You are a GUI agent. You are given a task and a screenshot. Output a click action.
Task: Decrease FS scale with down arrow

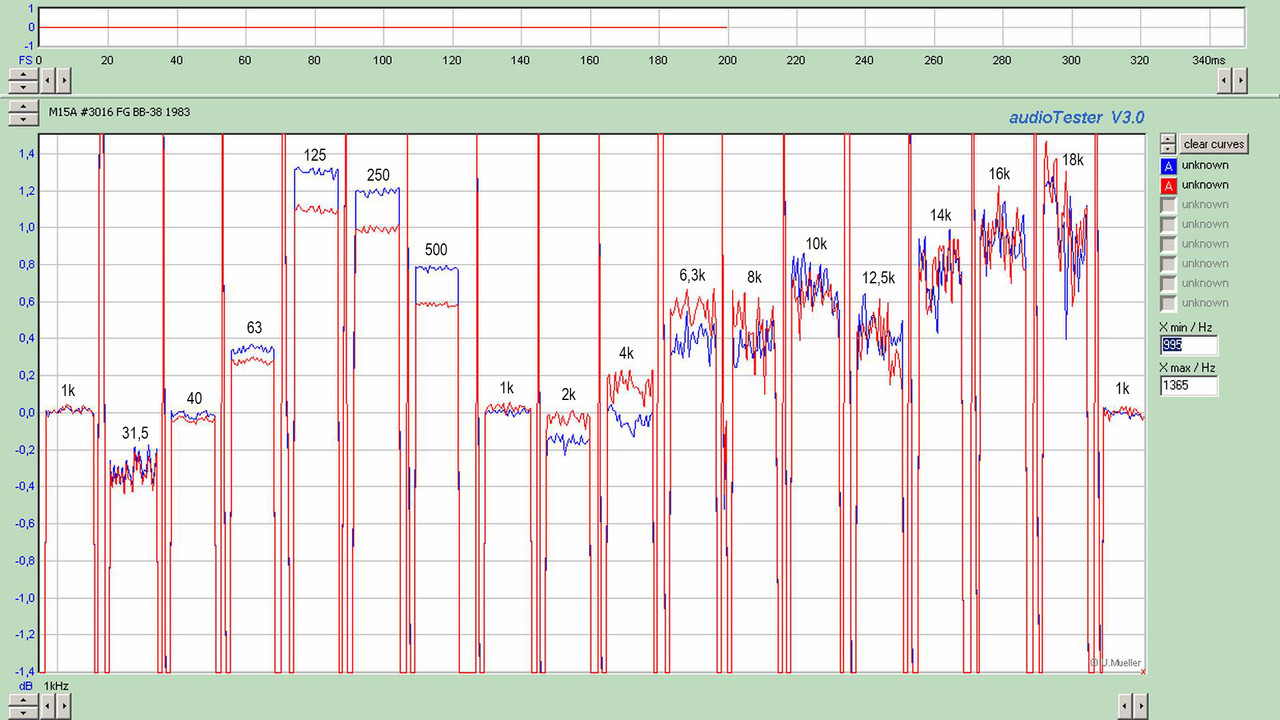(23, 87)
